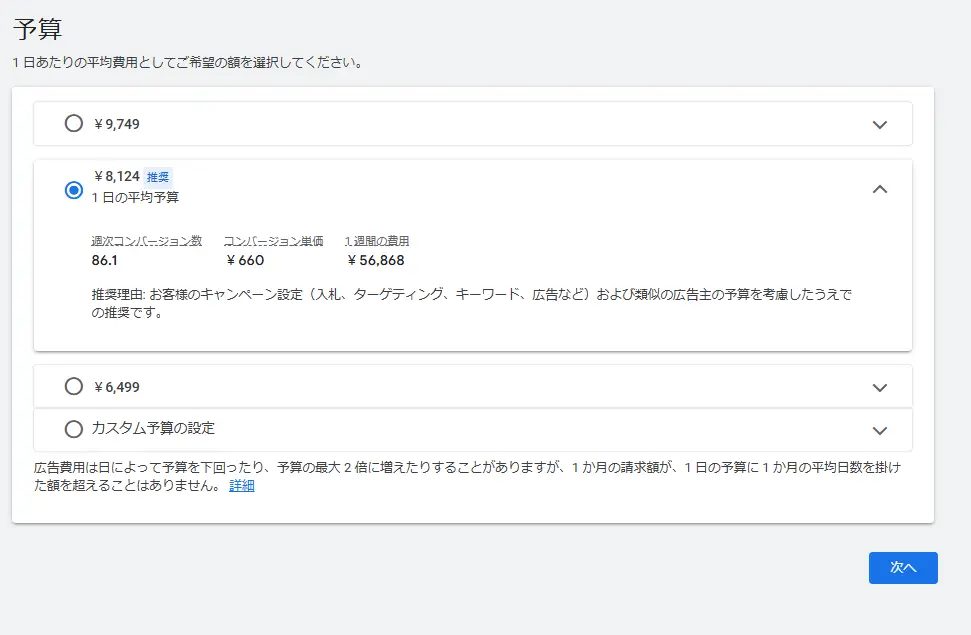Expand the ¥9,749 budget details
Image resolution: width=971 pixels, height=635 pixels.
(880, 123)
